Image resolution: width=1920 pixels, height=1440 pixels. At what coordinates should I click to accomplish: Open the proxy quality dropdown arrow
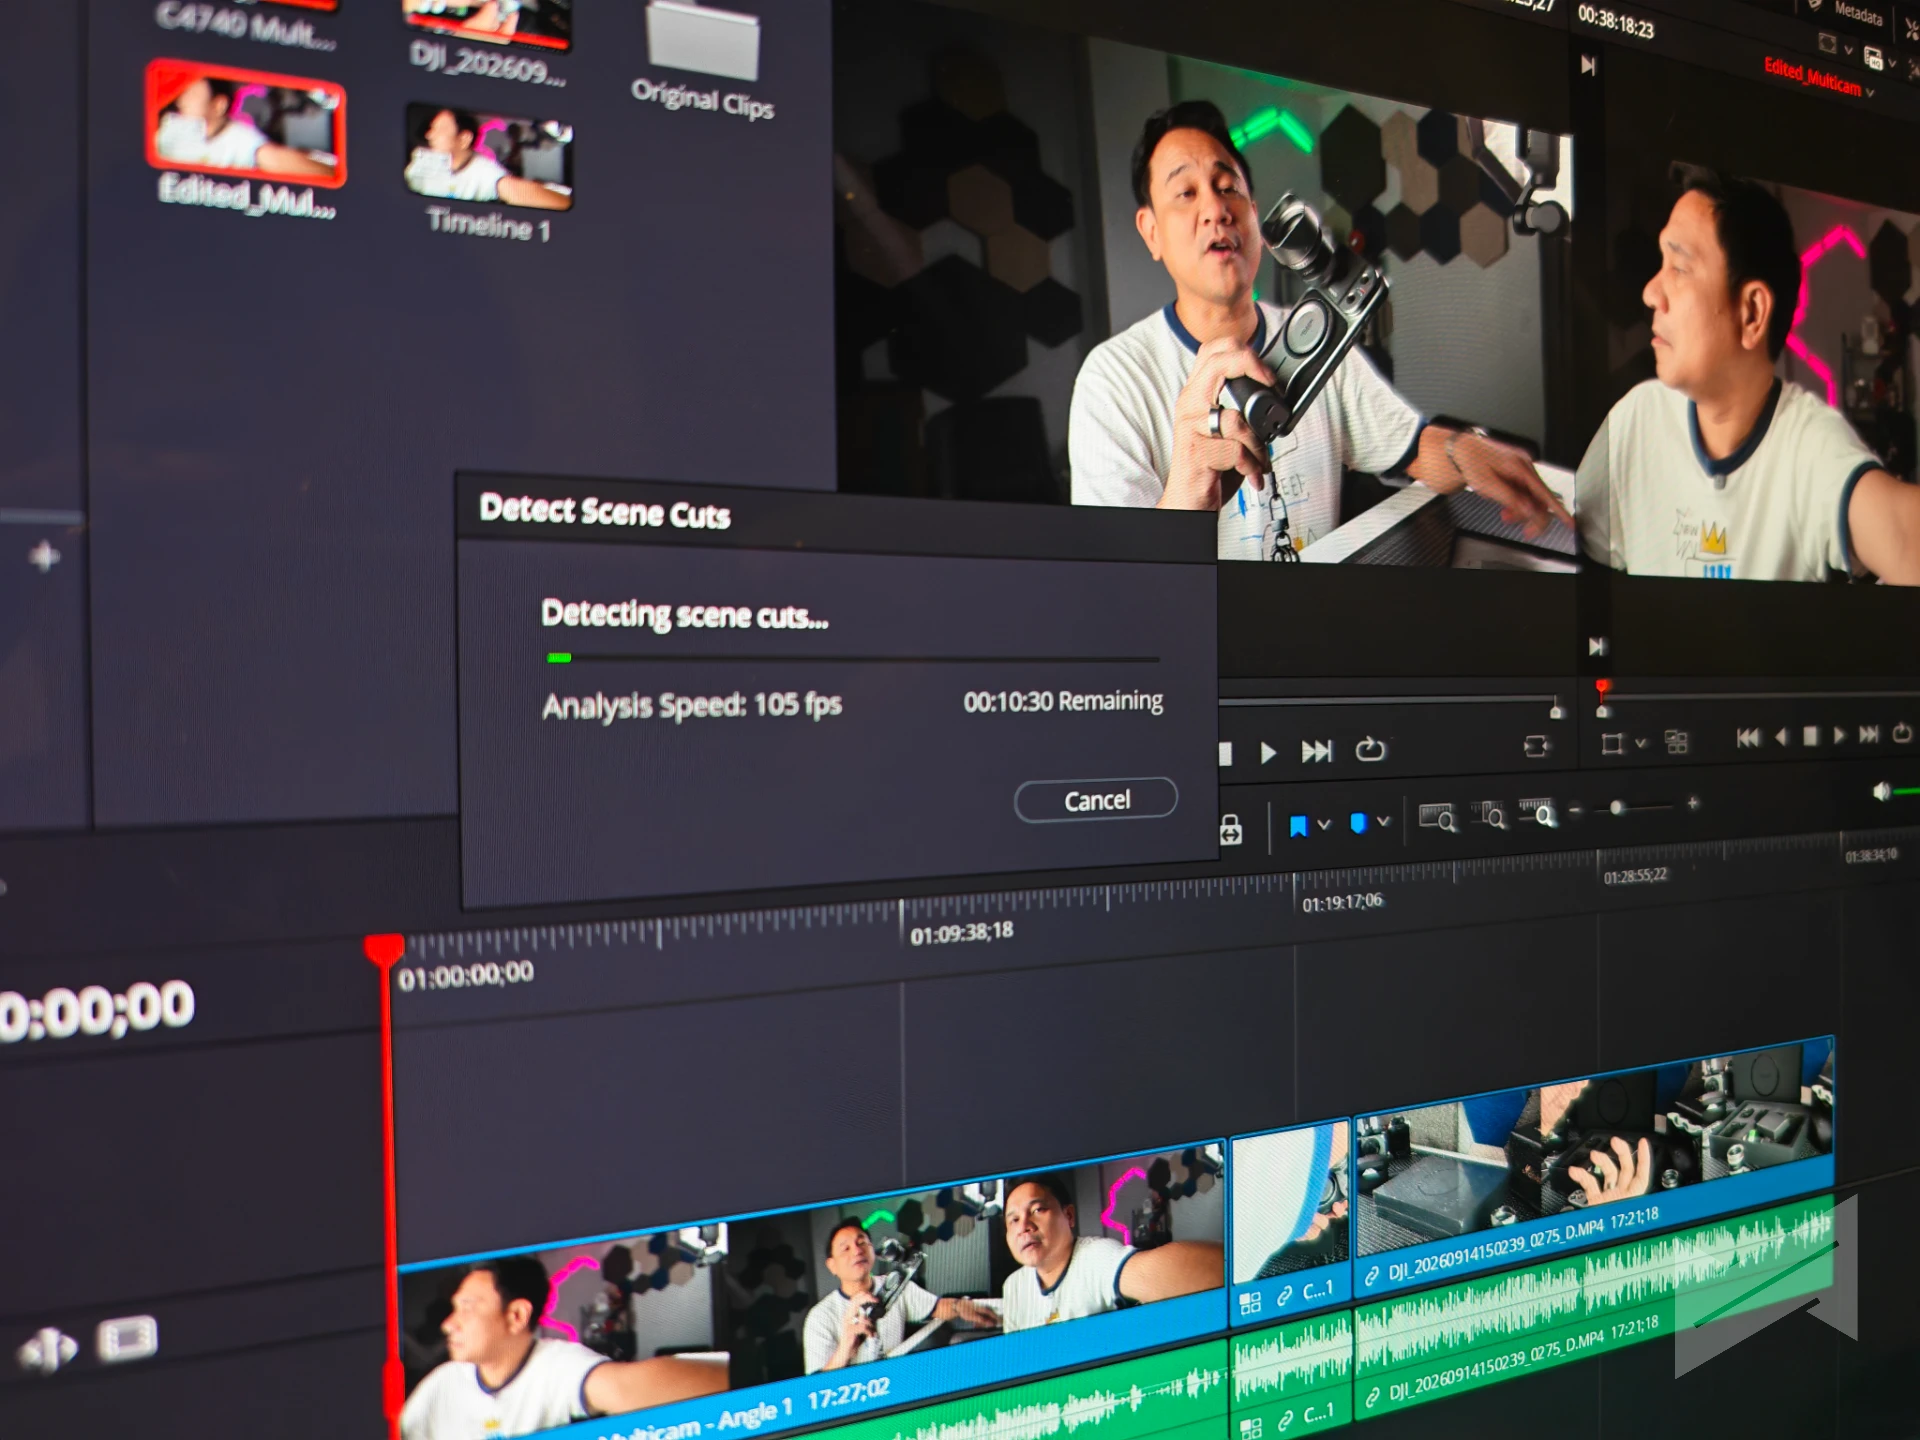pos(1892,63)
